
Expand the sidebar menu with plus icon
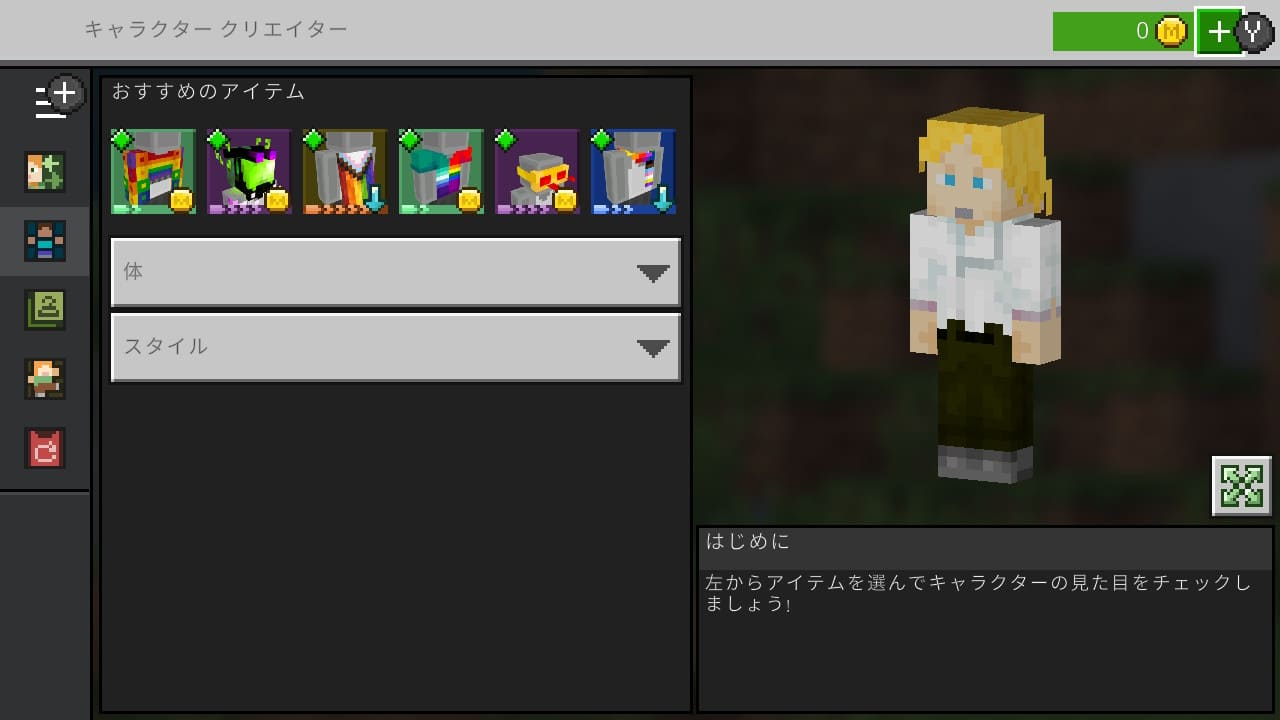point(58,98)
